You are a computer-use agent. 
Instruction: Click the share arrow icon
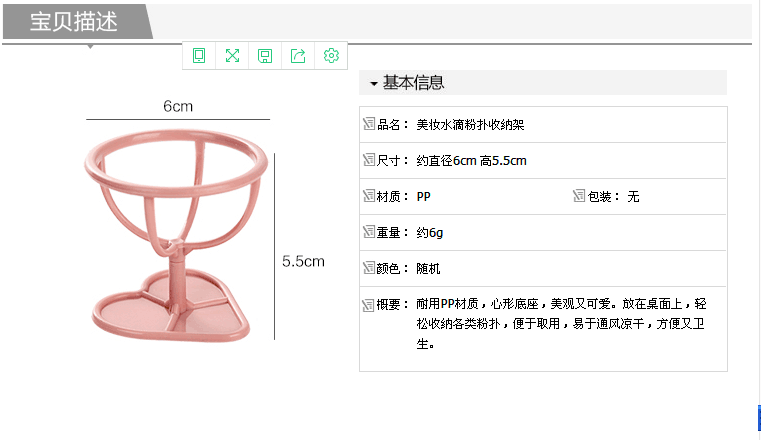[x=298, y=56]
